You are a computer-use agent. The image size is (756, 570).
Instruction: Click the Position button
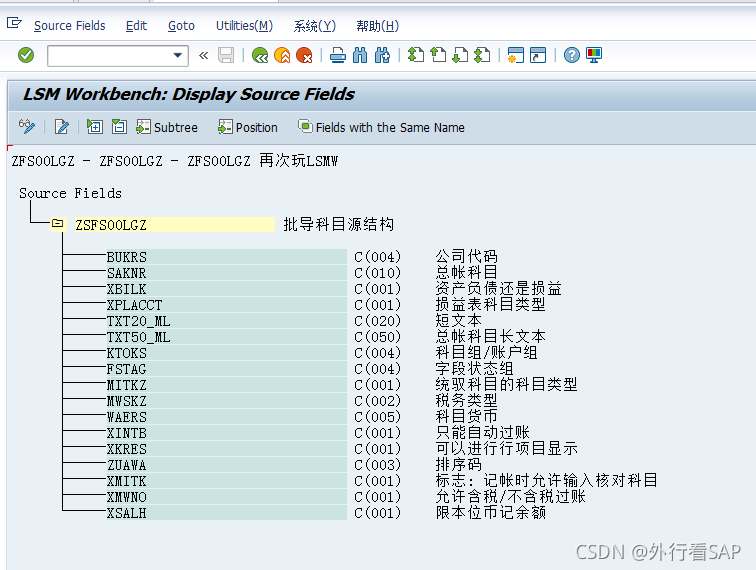248,127
